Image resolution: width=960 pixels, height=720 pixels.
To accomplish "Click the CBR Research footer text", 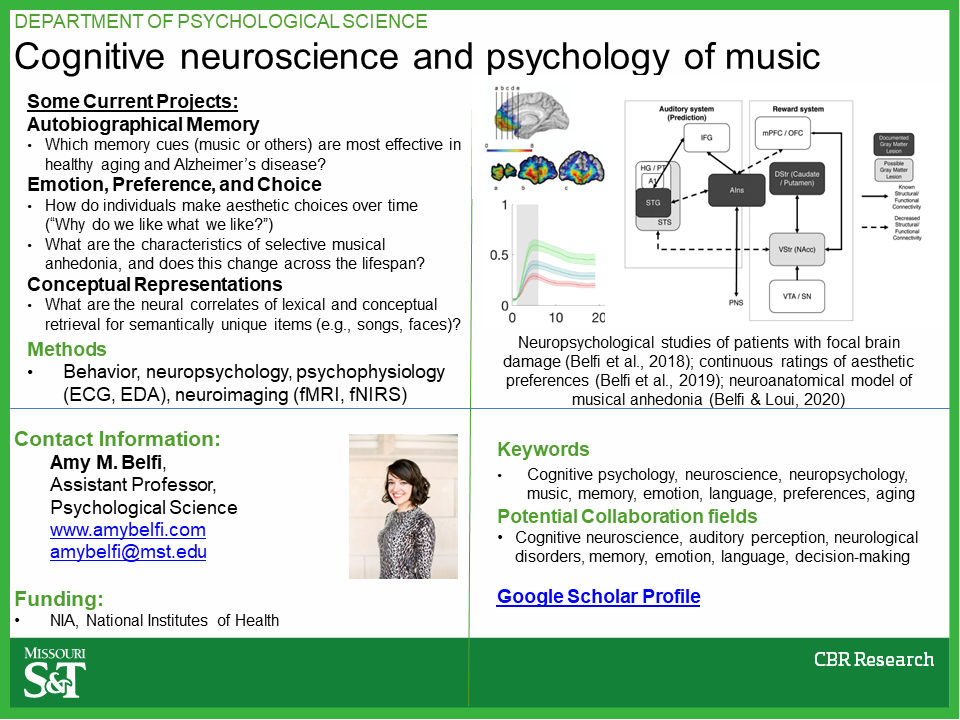I will [873, 659].
